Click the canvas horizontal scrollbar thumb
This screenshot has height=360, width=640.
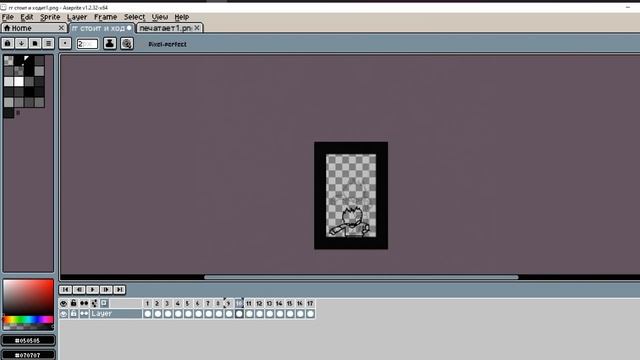361,277
